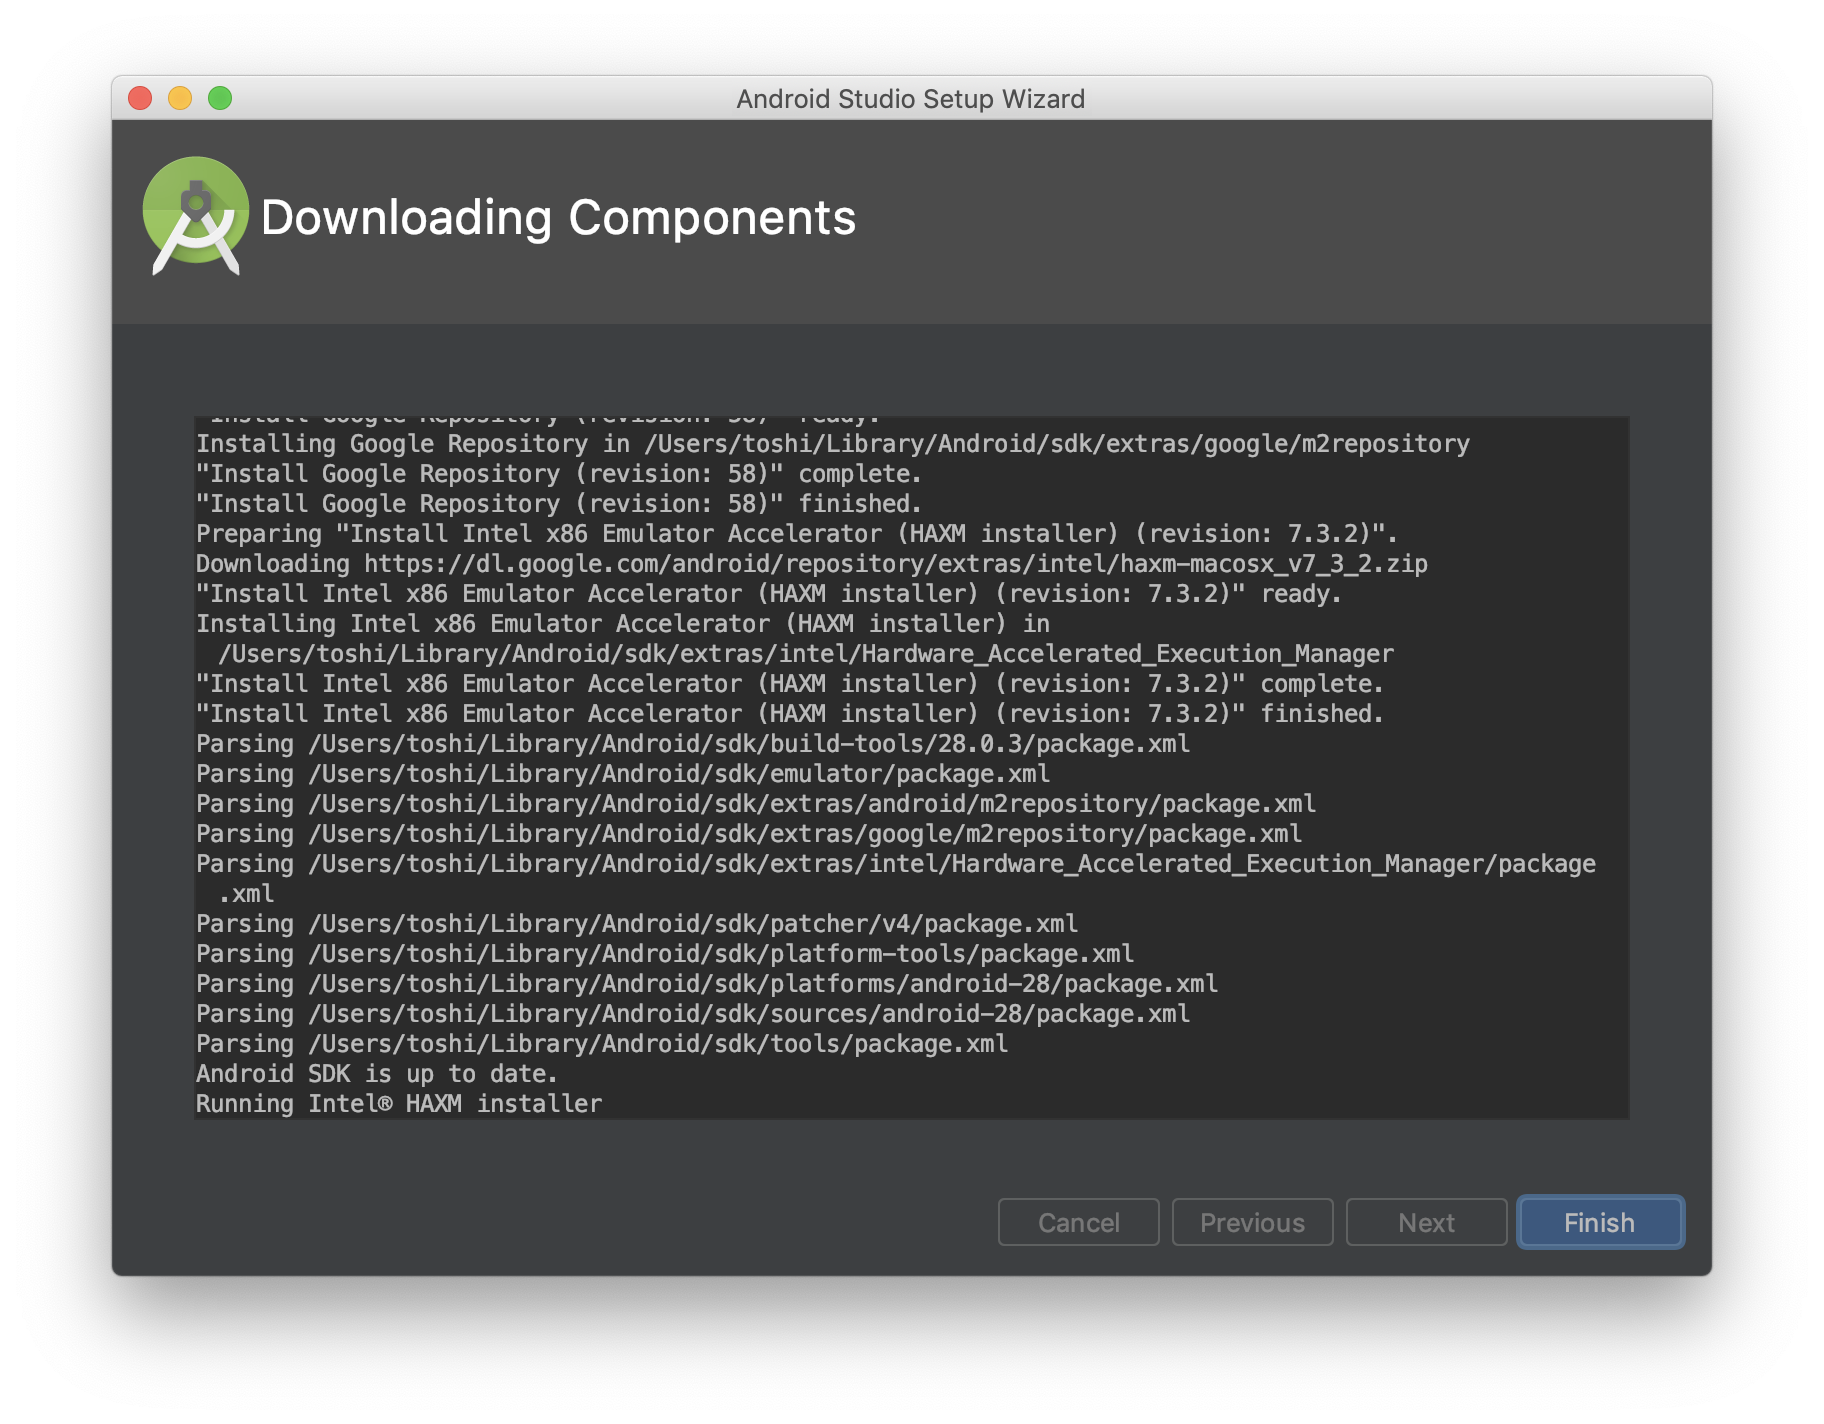The width and height of the screenshot is (1824, 1424).
Task: Click the HAXM installer 'finished.' log line
Action: pos(790,714)
